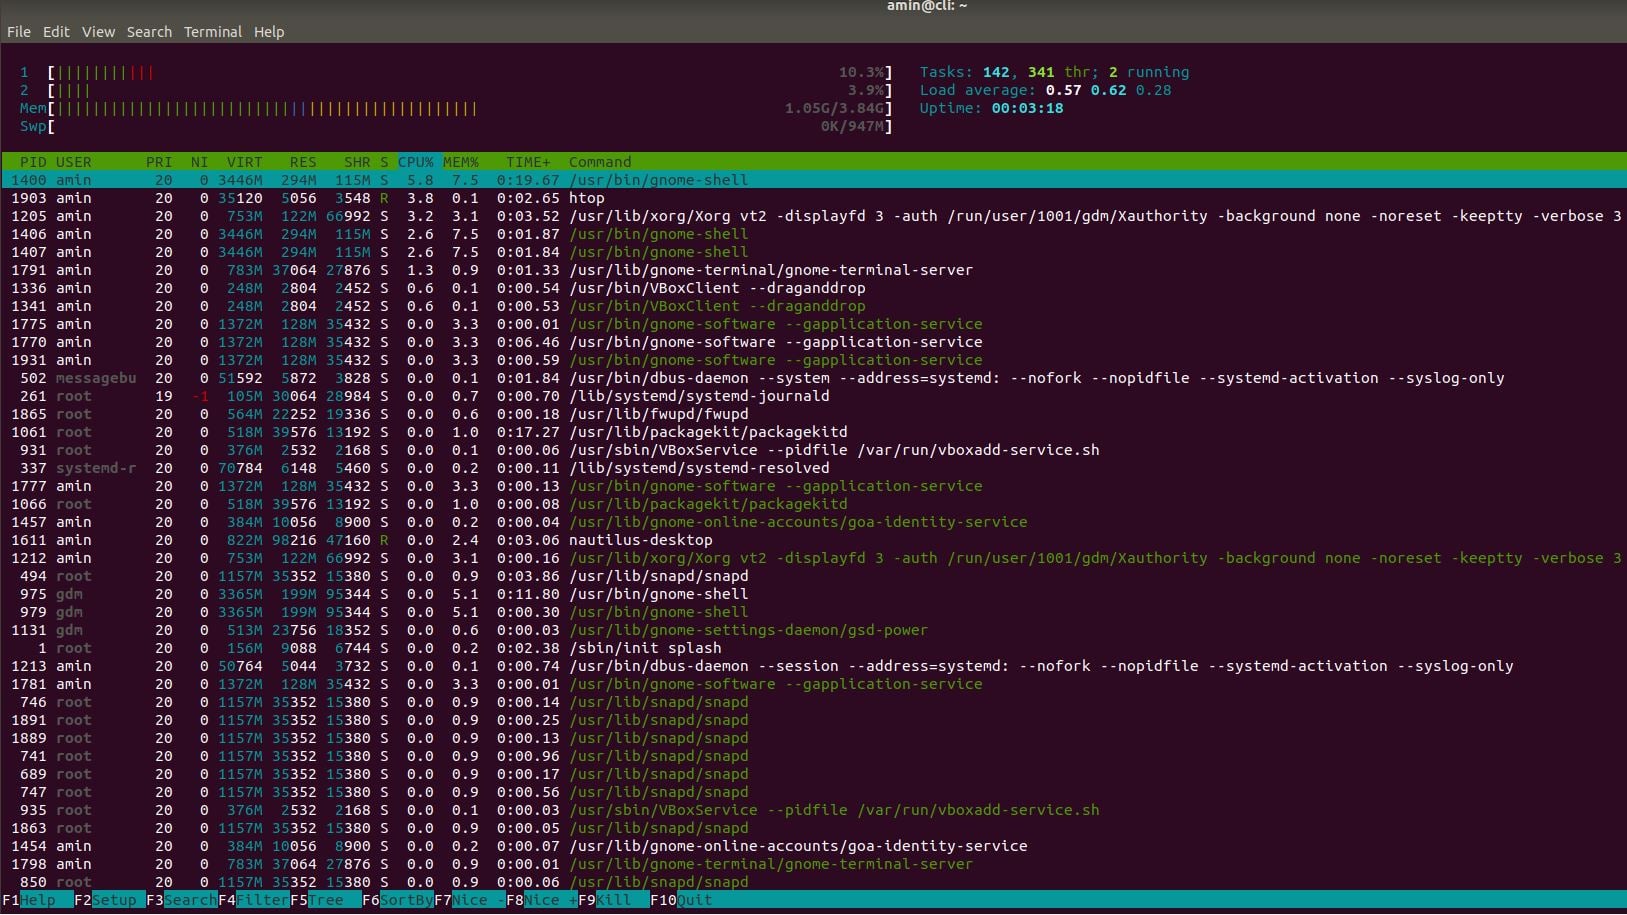The height and width of the screenshot is (915, 1627).
Task: Open the File menu
Action: click(x=18, y=32)
